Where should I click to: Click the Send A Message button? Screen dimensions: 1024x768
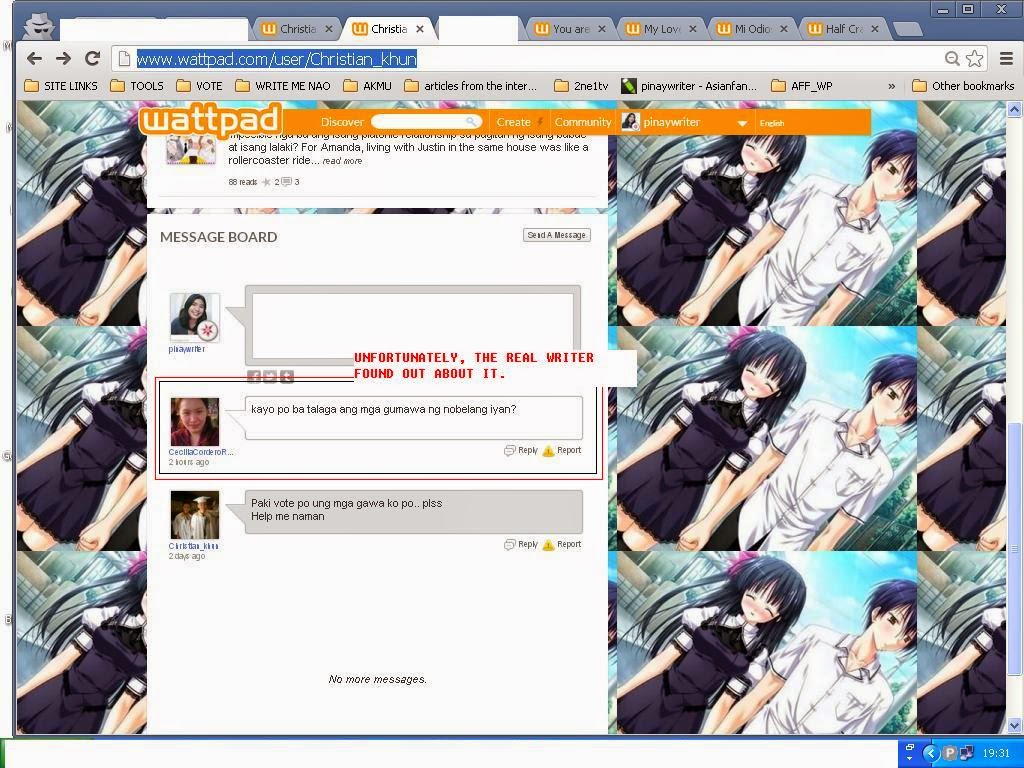point(556,235)
